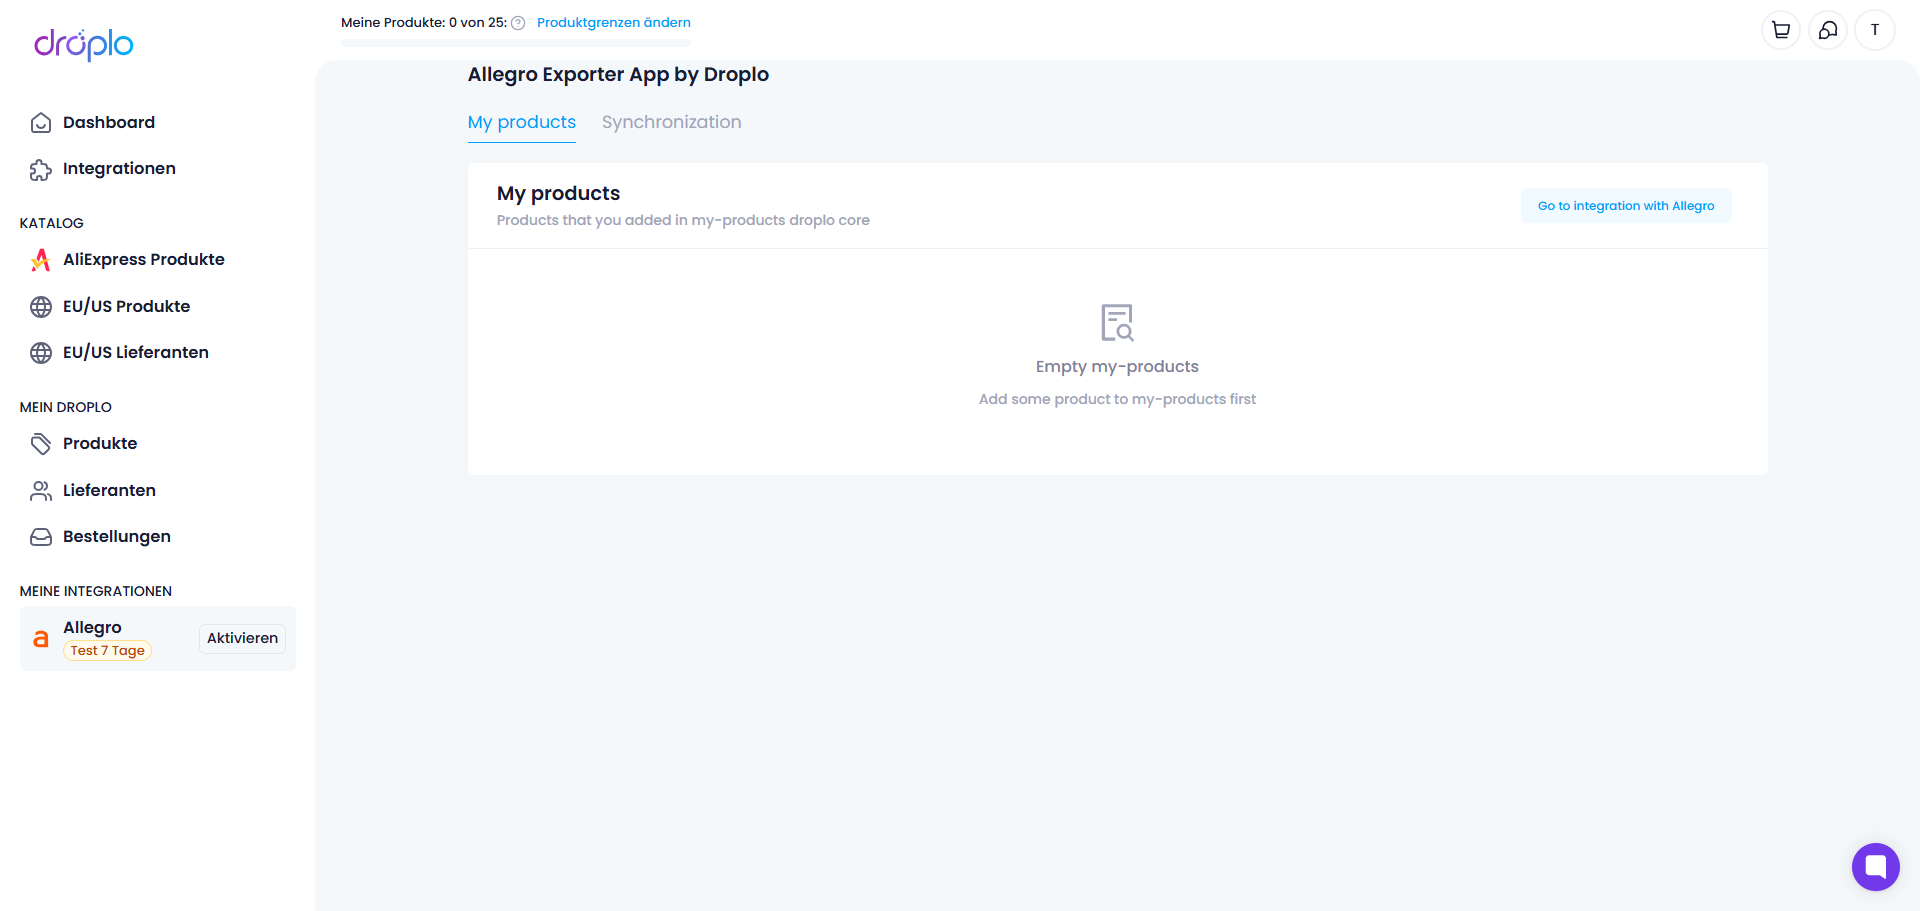Click the globe icon beside EU/US Produkte
1920x911 pixels.
[41, 307]
